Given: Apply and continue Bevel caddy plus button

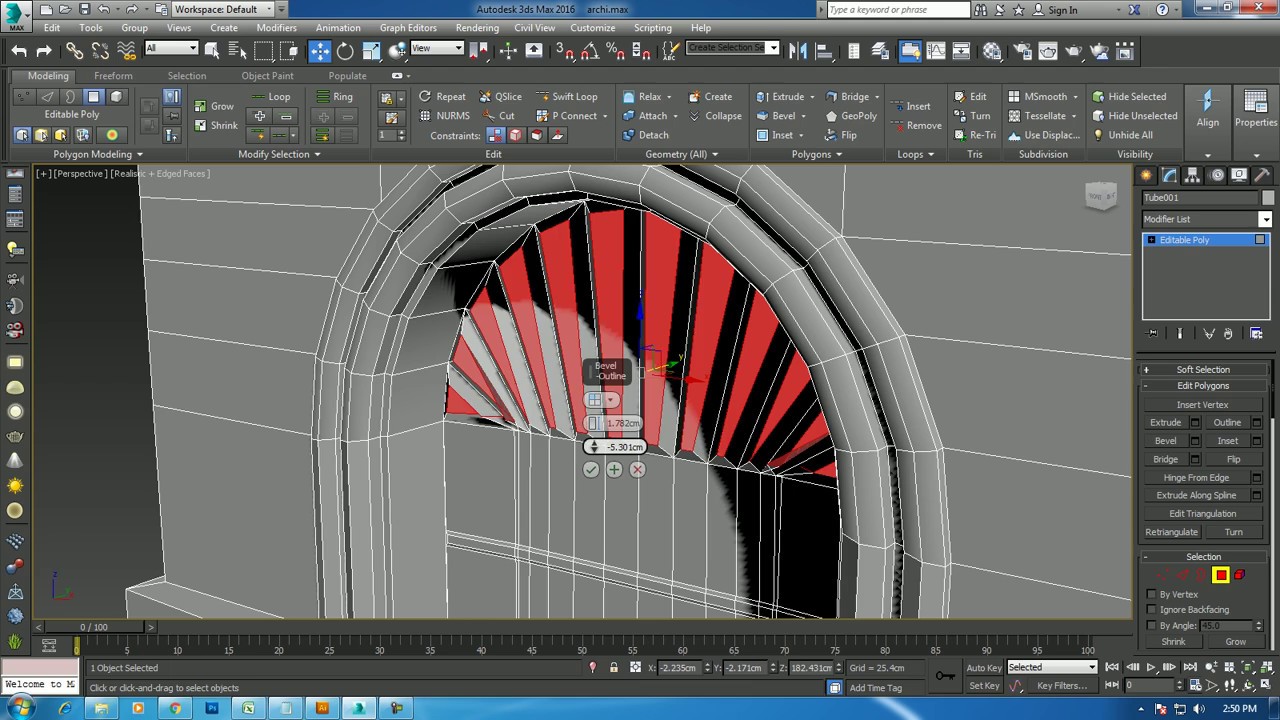Looking at the screenshot, I should [x=614, y=470].
